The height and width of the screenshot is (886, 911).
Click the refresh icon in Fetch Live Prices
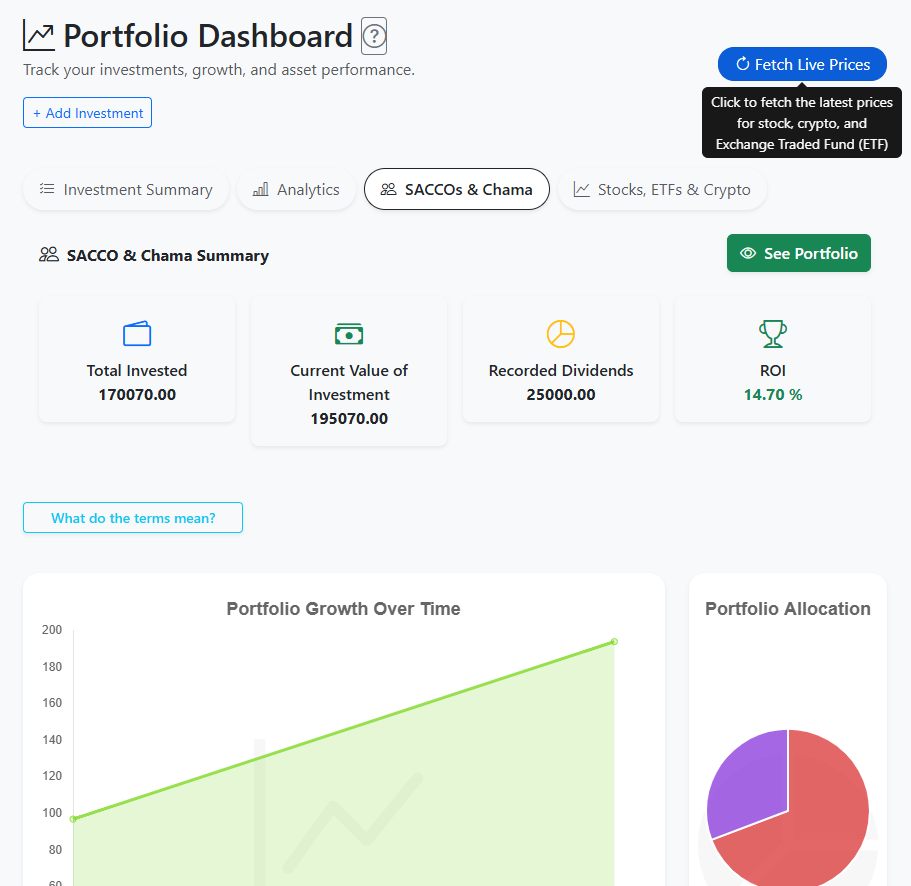(x=742, y=64)
